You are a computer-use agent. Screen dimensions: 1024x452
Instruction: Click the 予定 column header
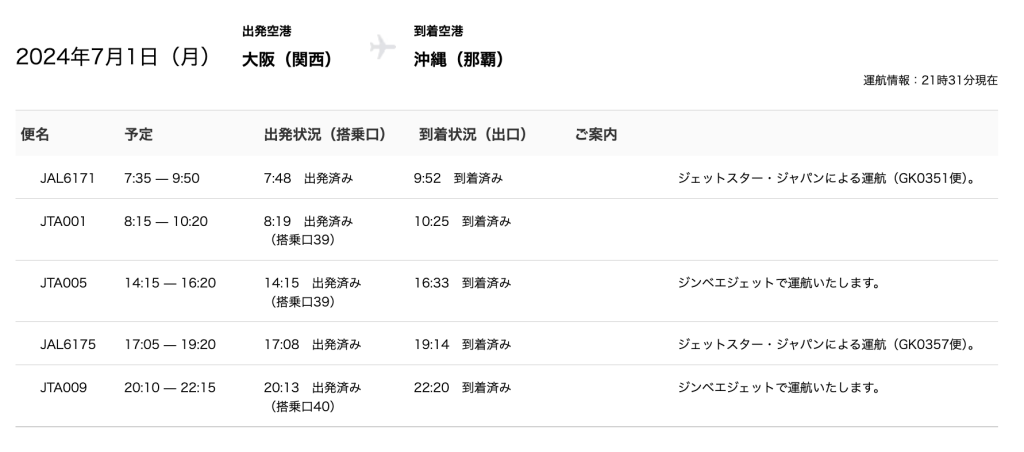[x=139, y=134]
